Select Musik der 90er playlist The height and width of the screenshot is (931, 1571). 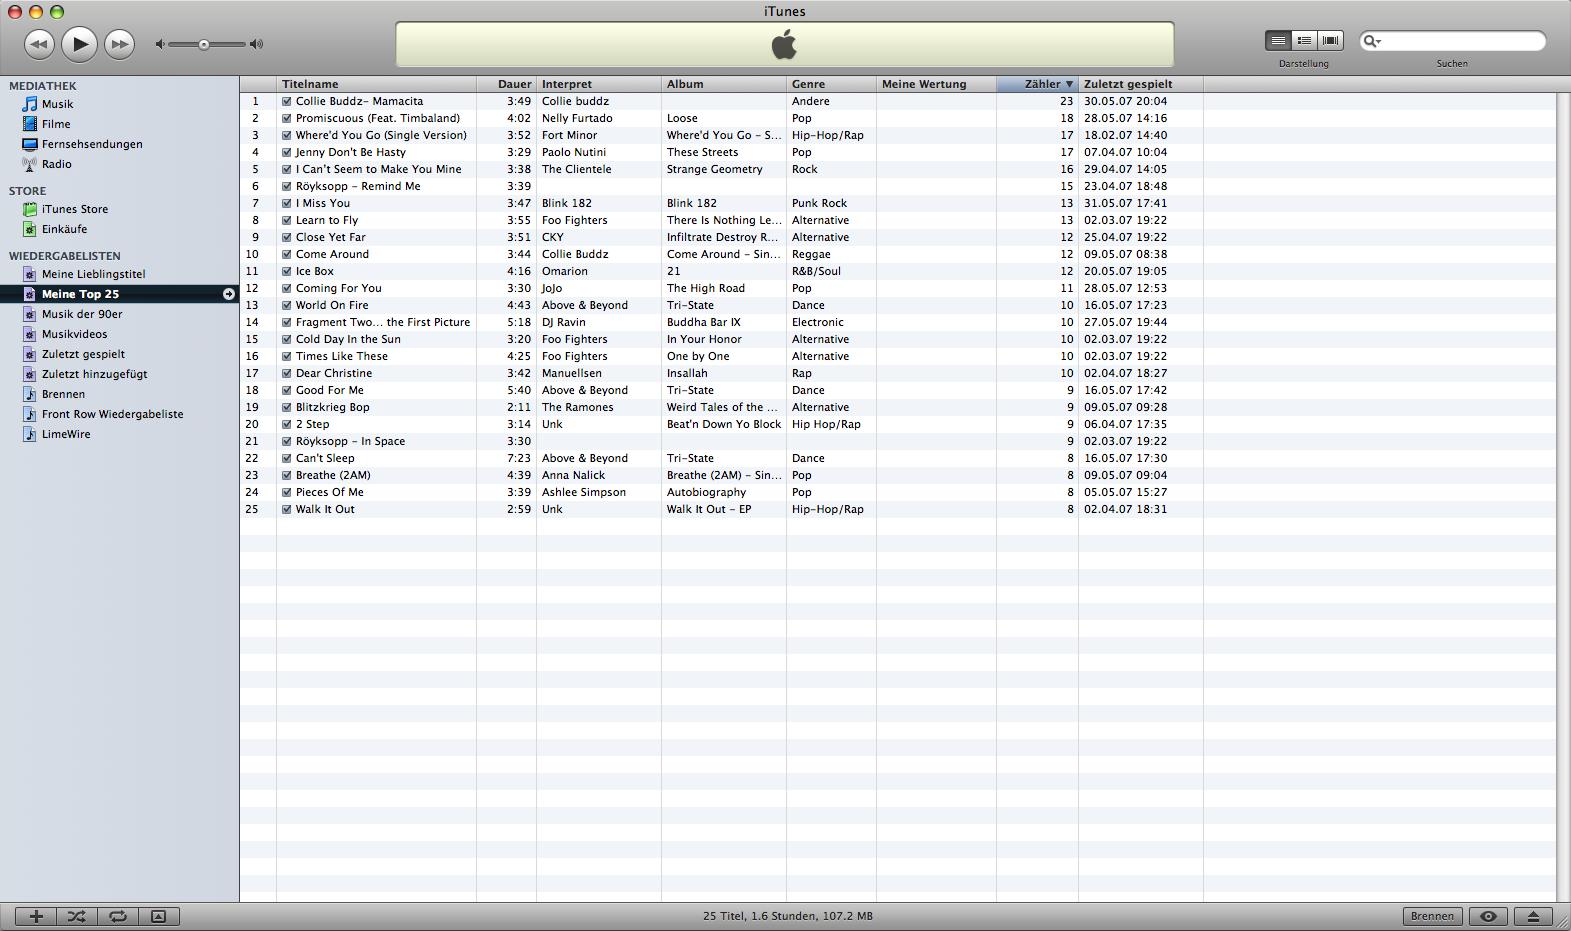(x=82, y=314)
